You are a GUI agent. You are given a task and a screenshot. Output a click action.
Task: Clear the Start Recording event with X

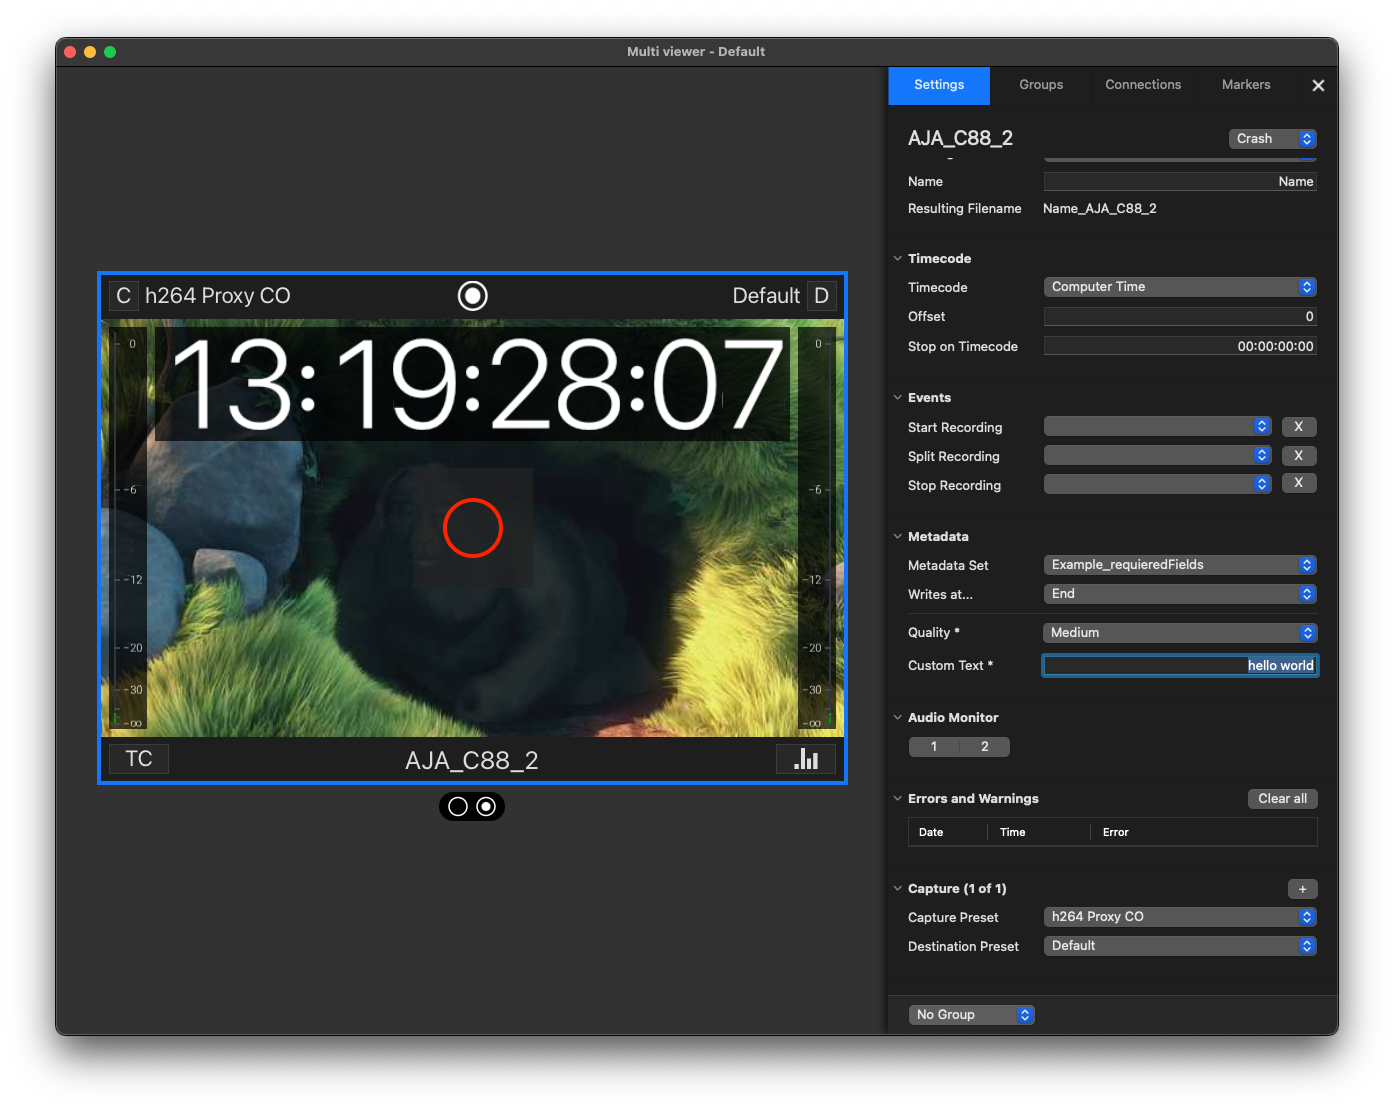(x=1299, y=427)
